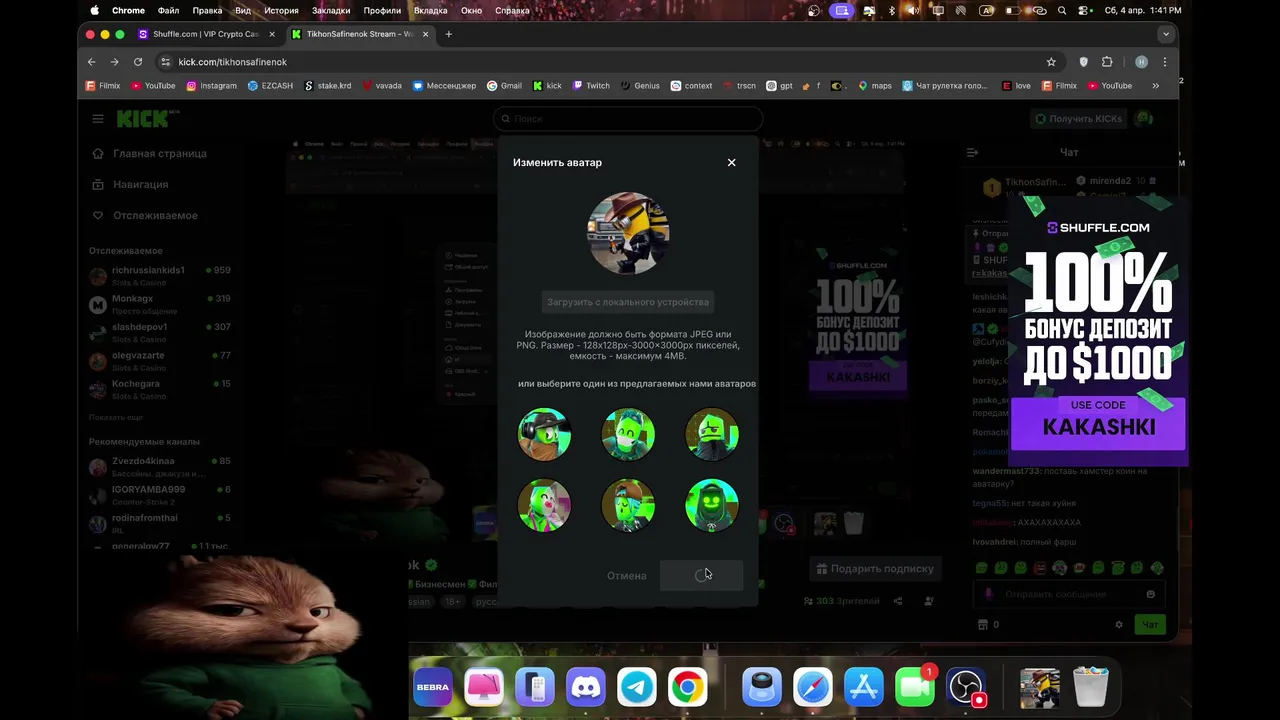Open Gmail bookmark
Image resolution: width=1280 pixels, height=720 pixels.
coord(505,86)
